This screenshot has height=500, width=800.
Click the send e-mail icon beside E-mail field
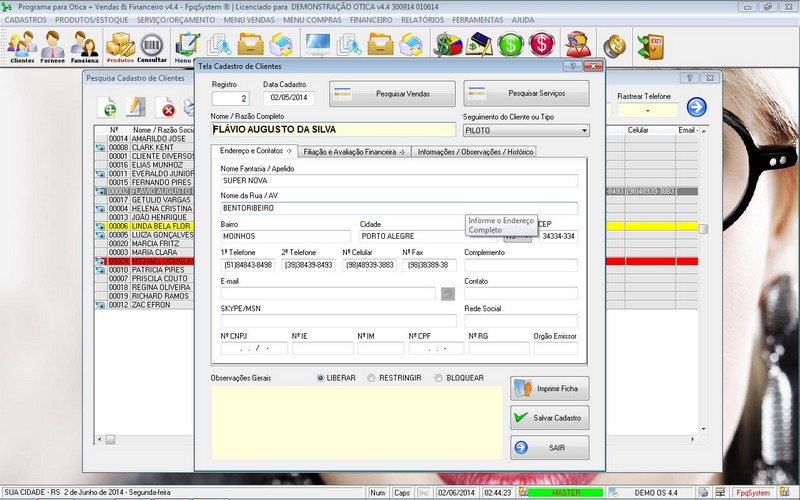coord(448,294)
